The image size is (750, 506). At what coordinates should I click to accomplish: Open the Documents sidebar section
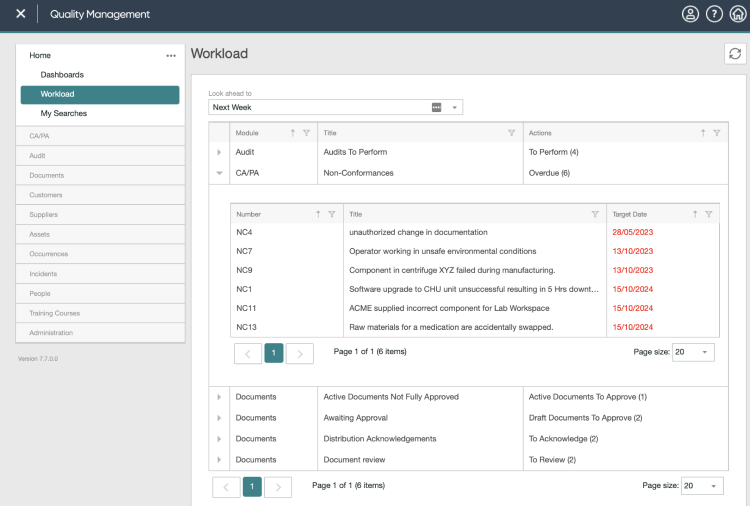(100, 176)
